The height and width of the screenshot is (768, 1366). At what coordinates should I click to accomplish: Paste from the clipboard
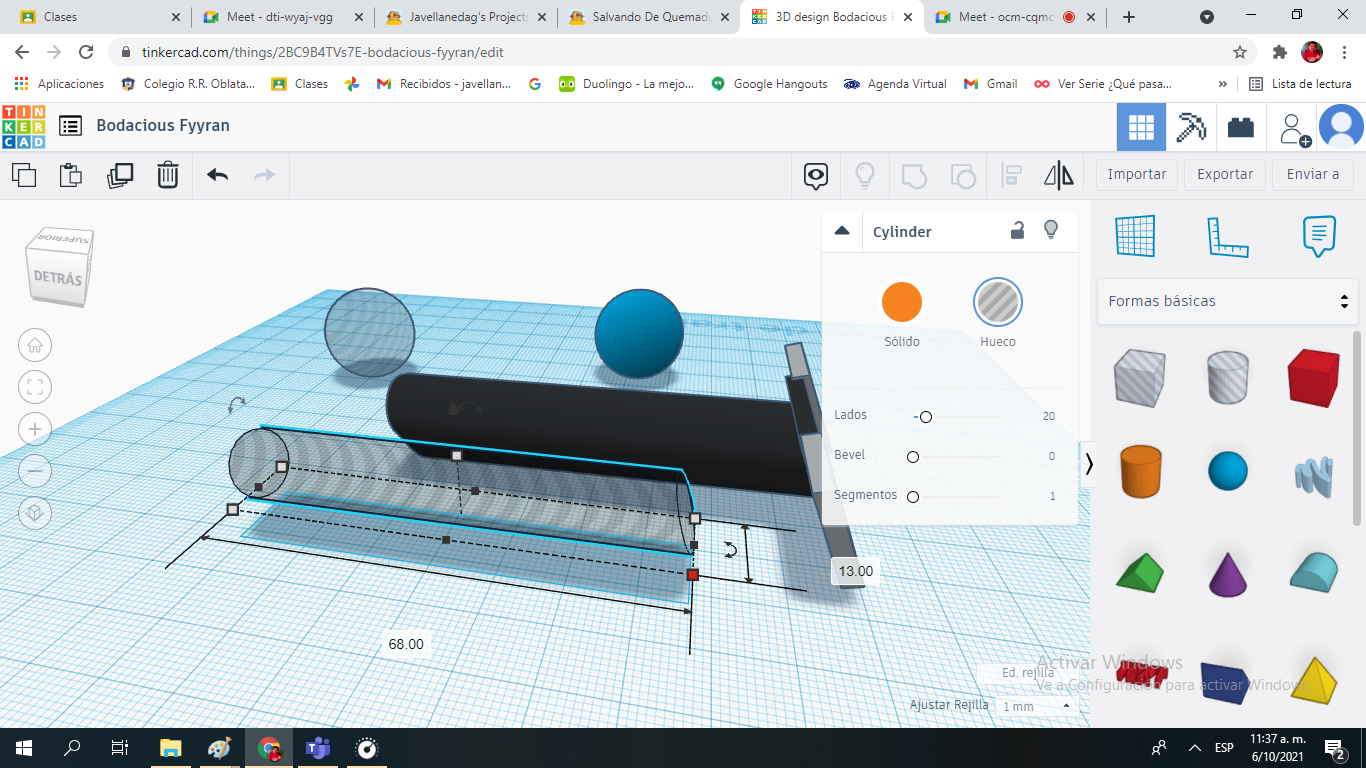click(x=71, y=175)
